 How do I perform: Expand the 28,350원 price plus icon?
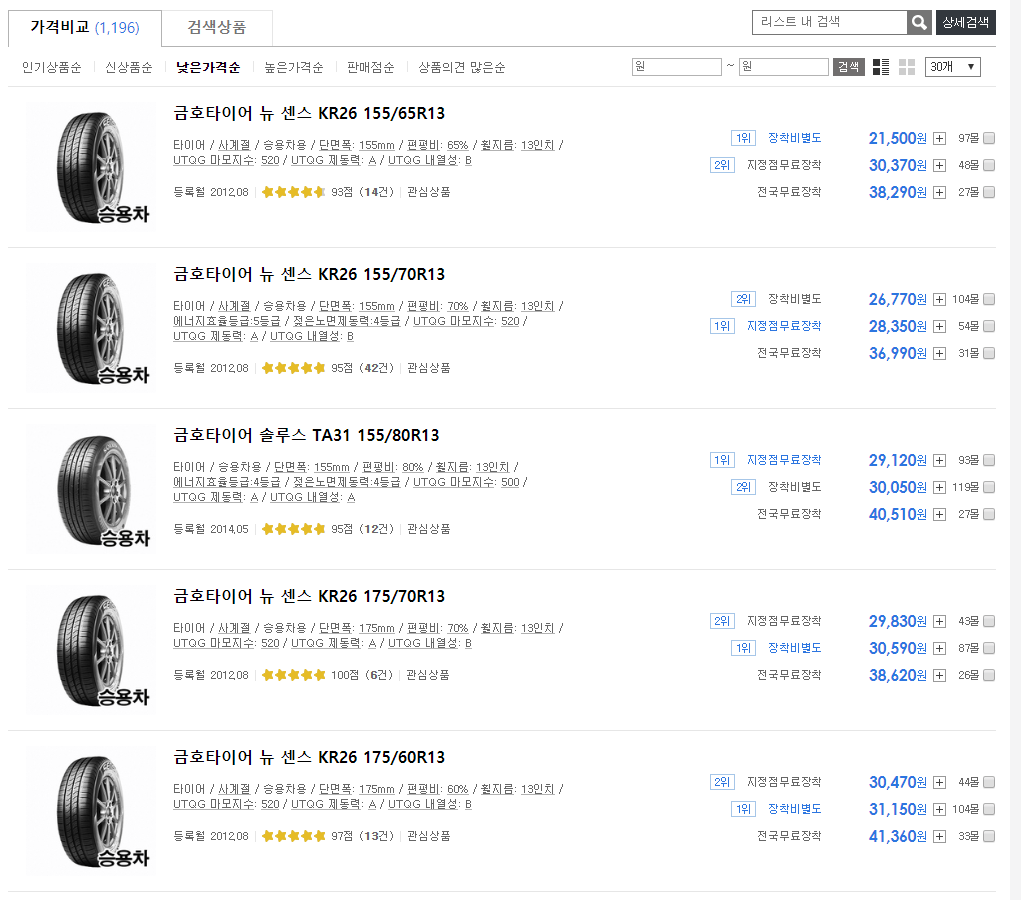click(939, 326)
